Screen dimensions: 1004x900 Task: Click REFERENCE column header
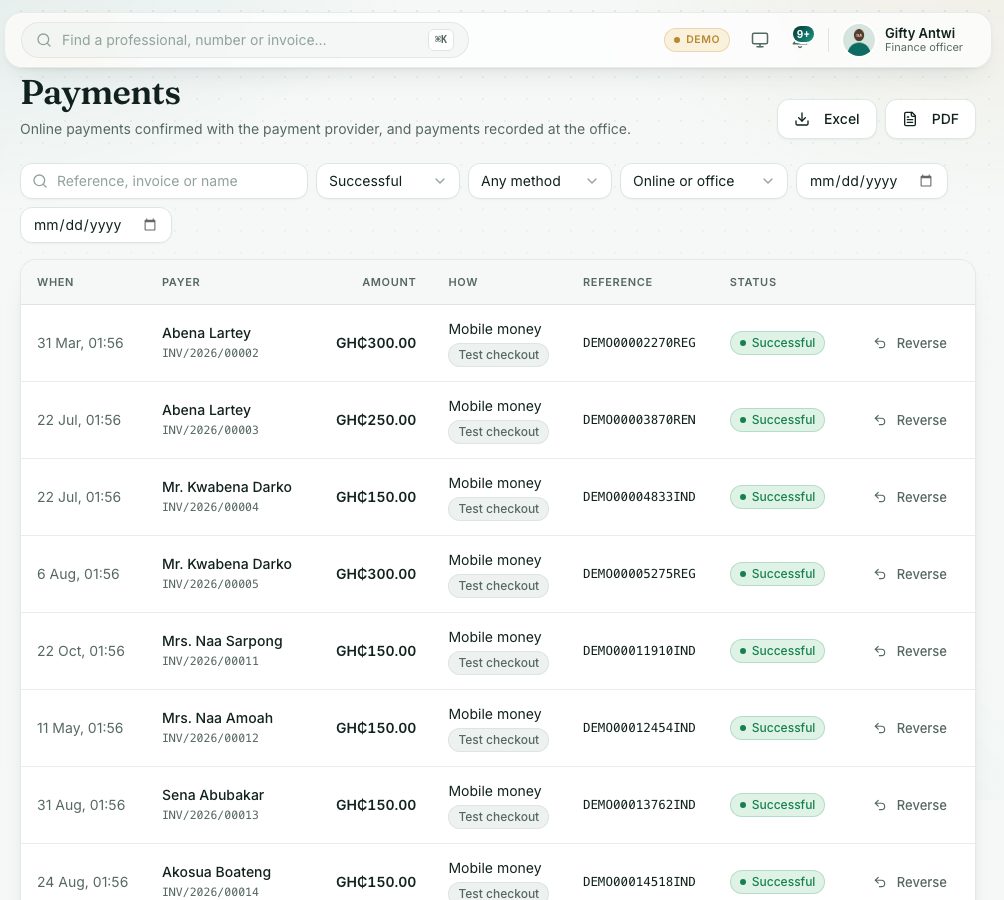pos(617,282)
